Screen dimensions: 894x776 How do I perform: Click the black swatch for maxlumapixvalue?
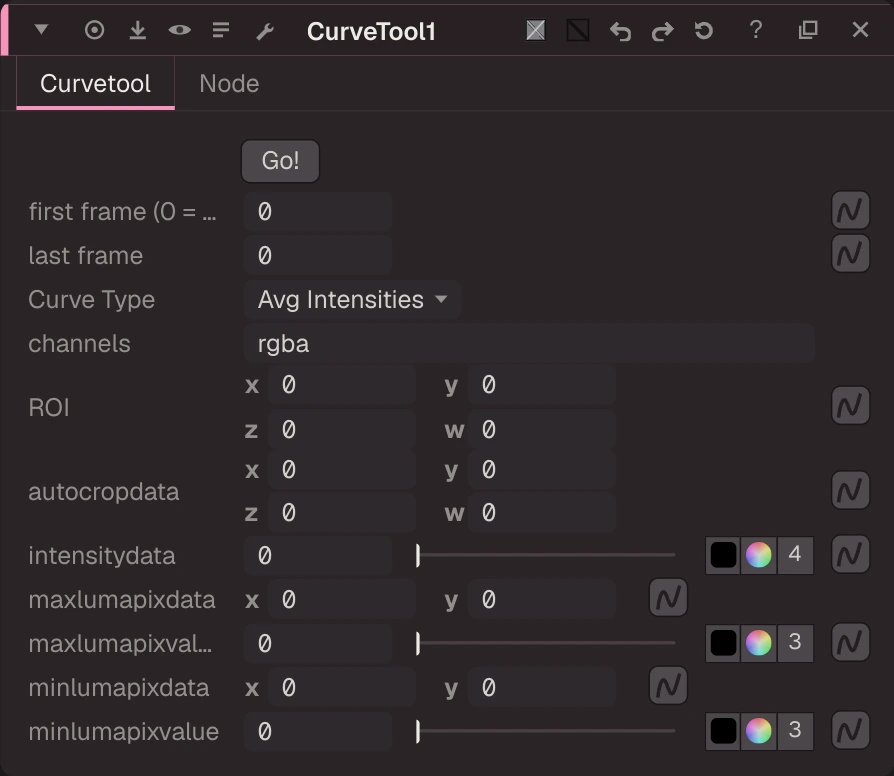click(x=723, y=643)
